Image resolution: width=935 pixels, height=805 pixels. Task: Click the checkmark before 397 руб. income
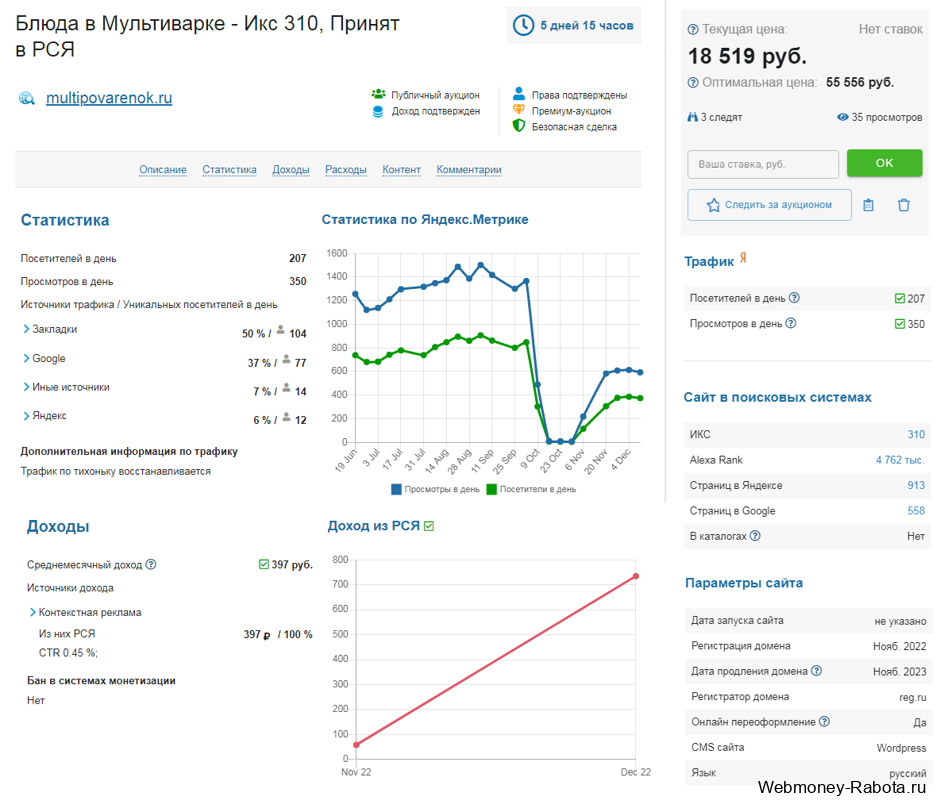264,564
